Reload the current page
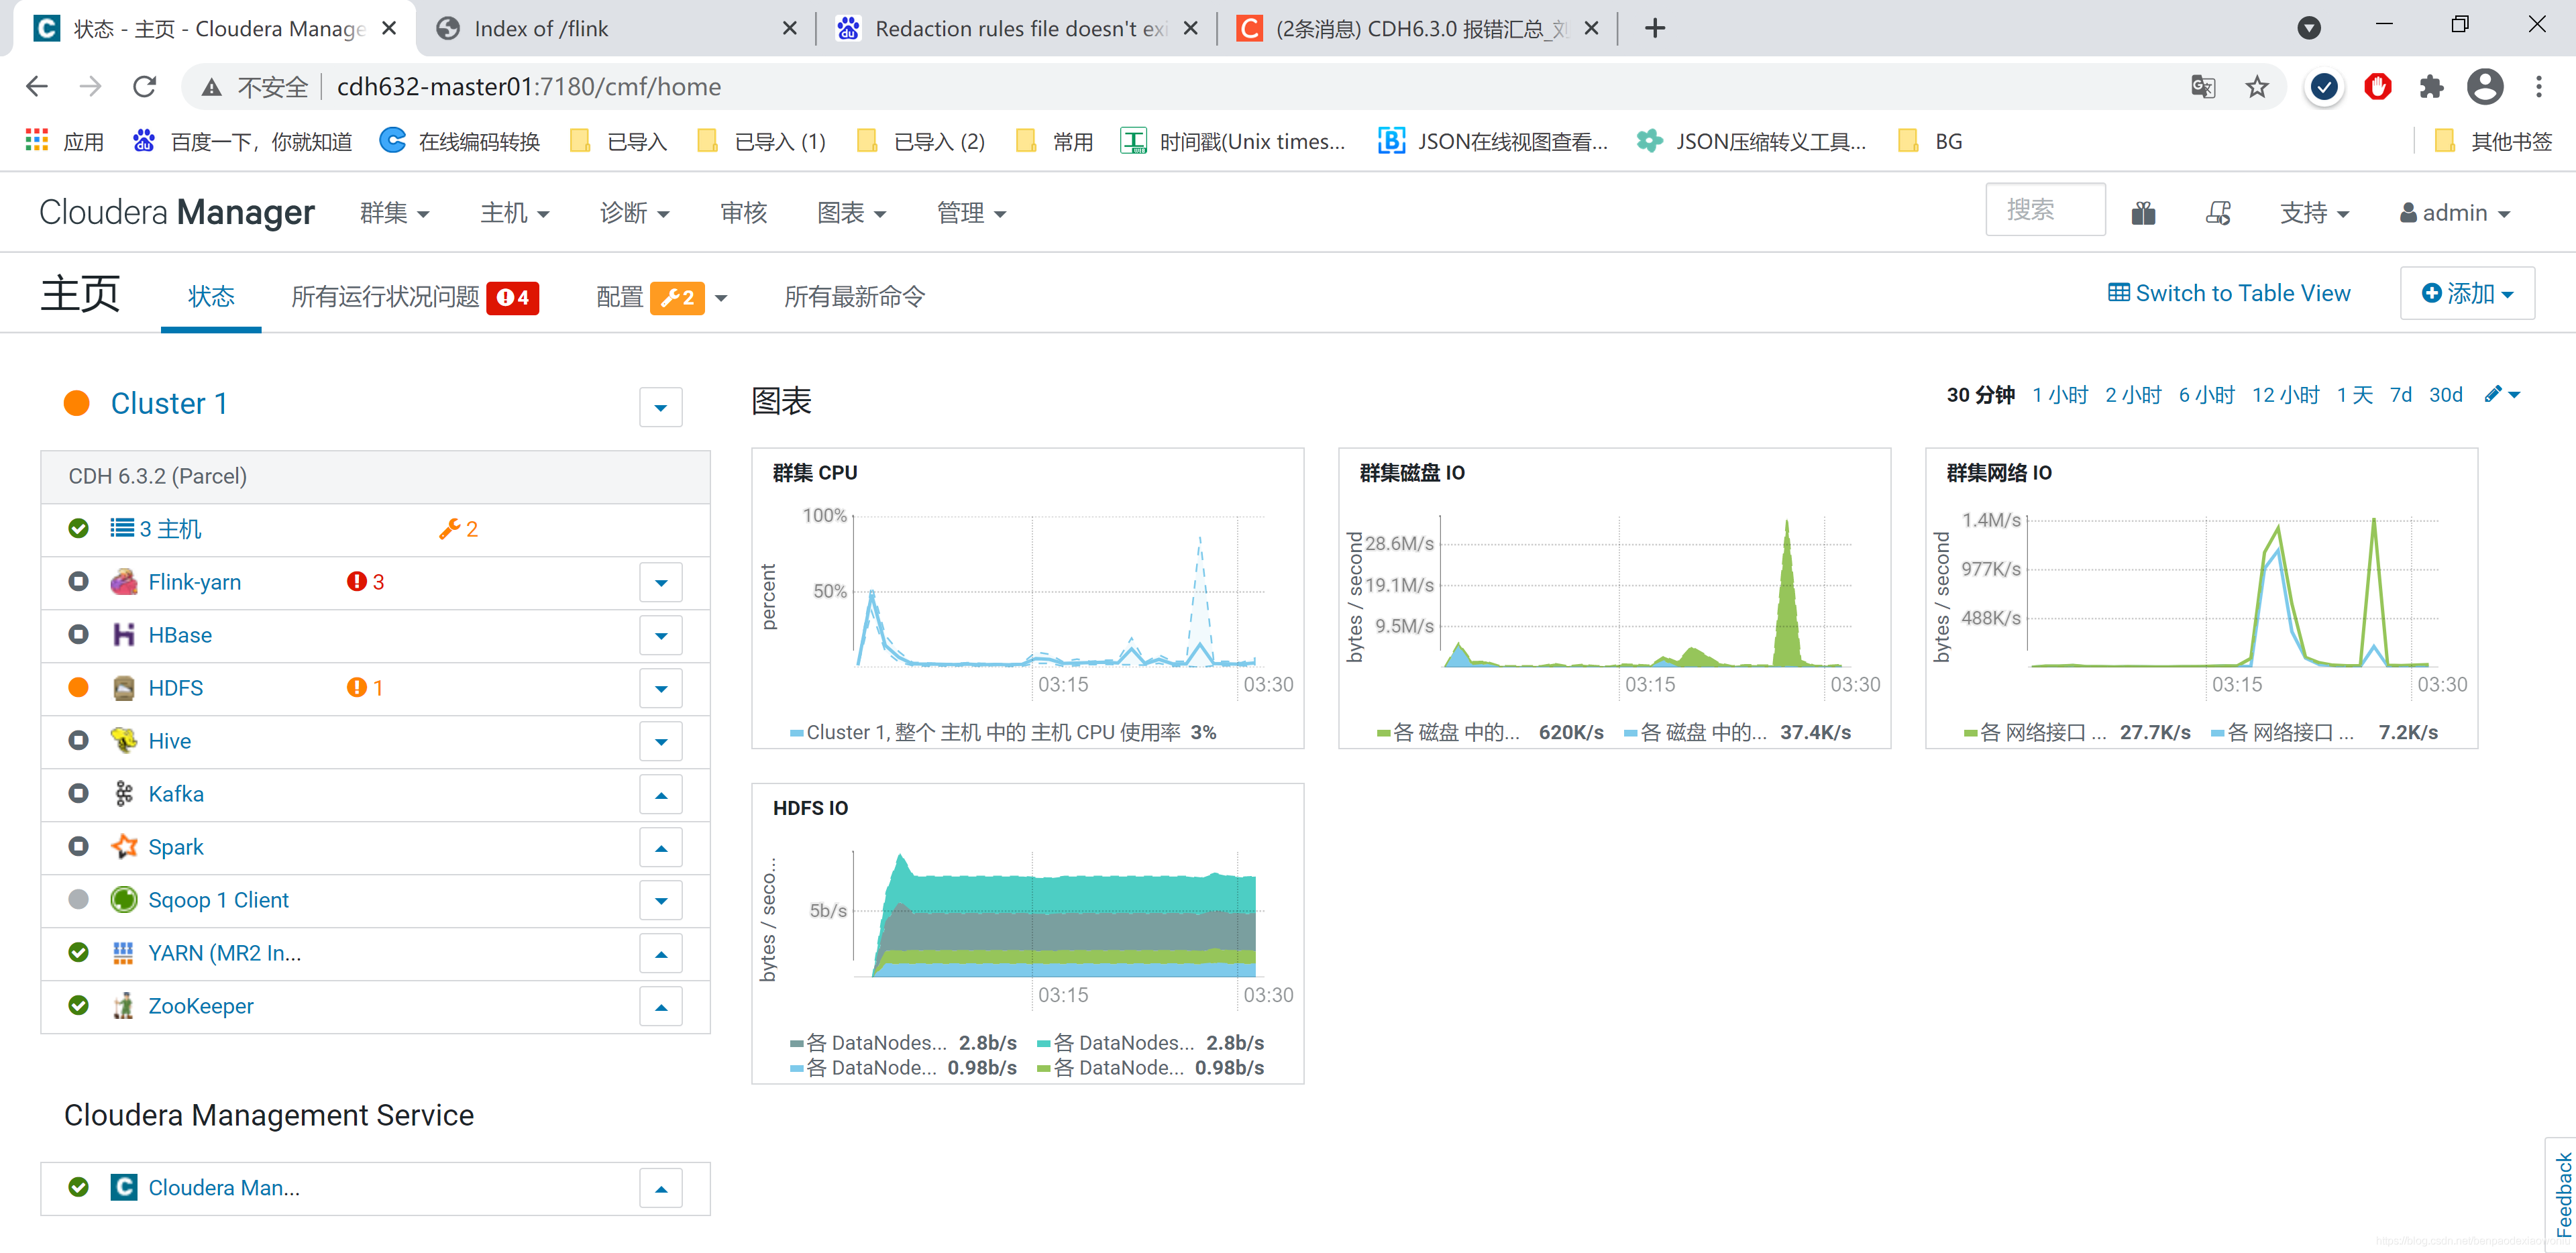Viewport: 2576px width, 1253px height. (145, 87)
